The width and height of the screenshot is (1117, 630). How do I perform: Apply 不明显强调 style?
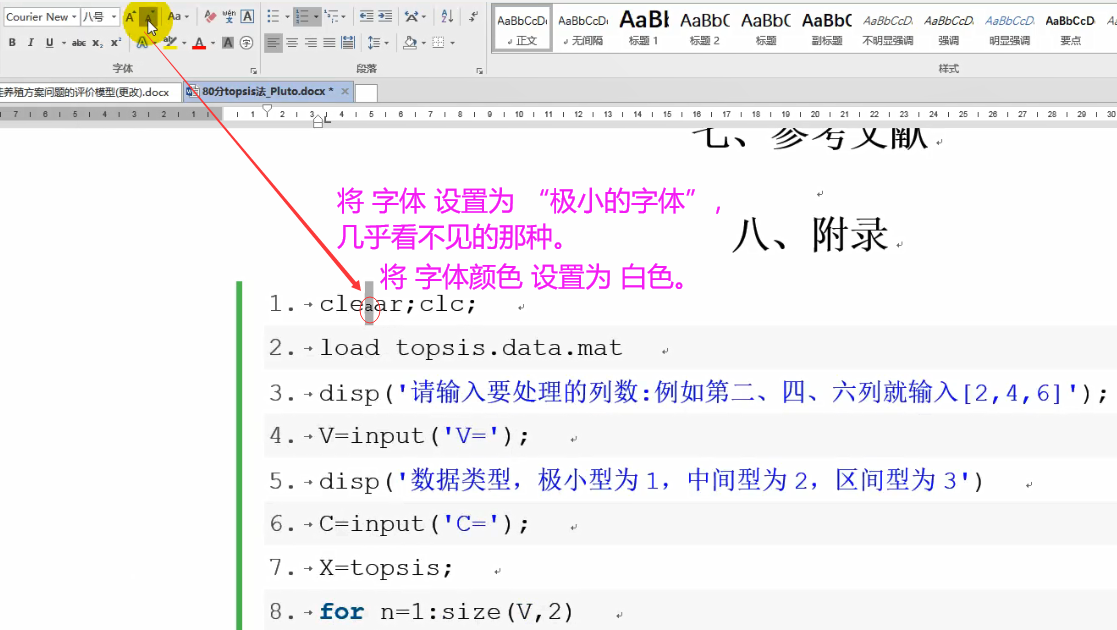pyautogui.click(x=888, y=29)
